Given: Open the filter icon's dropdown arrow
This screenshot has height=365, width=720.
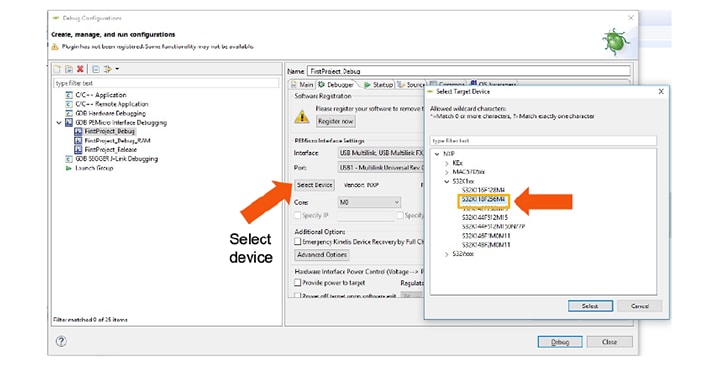Looking at the screenshot, I should [x=117, y=69].
